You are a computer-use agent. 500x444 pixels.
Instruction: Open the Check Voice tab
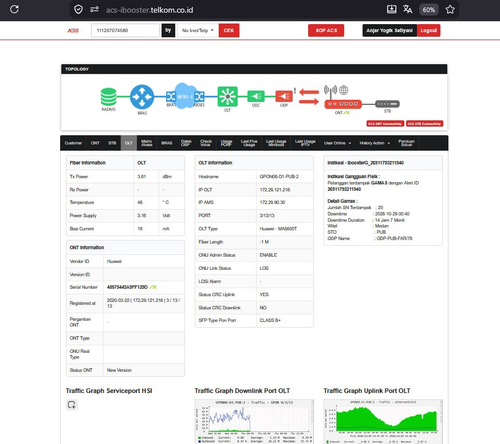click(206, 143)
